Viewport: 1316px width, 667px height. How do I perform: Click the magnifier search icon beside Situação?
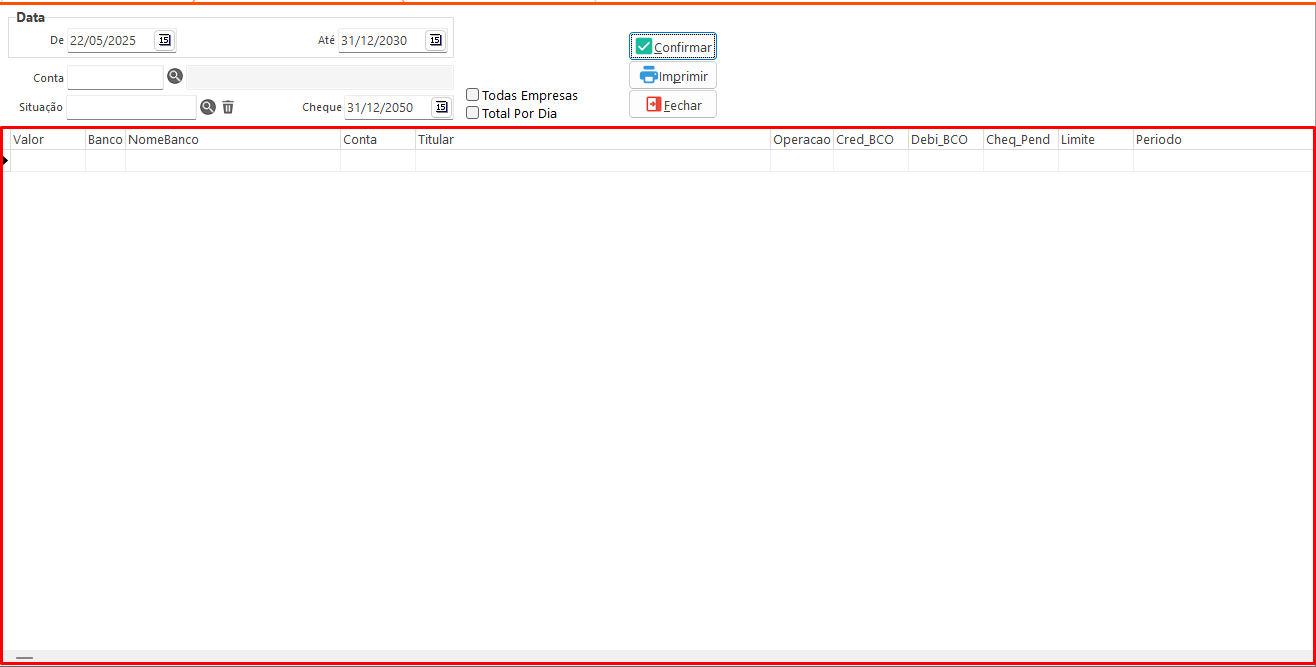(x=208, y=107)
